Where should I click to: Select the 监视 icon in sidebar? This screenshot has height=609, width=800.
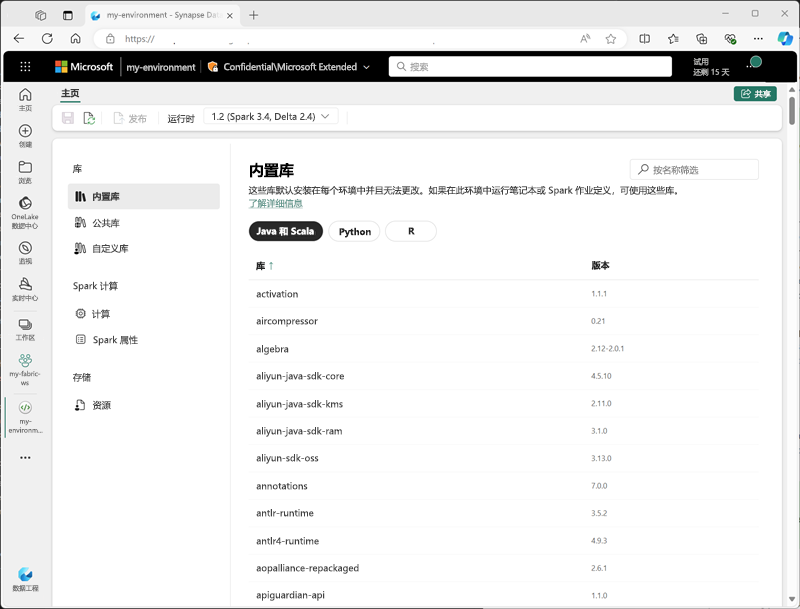pos(24,248)
